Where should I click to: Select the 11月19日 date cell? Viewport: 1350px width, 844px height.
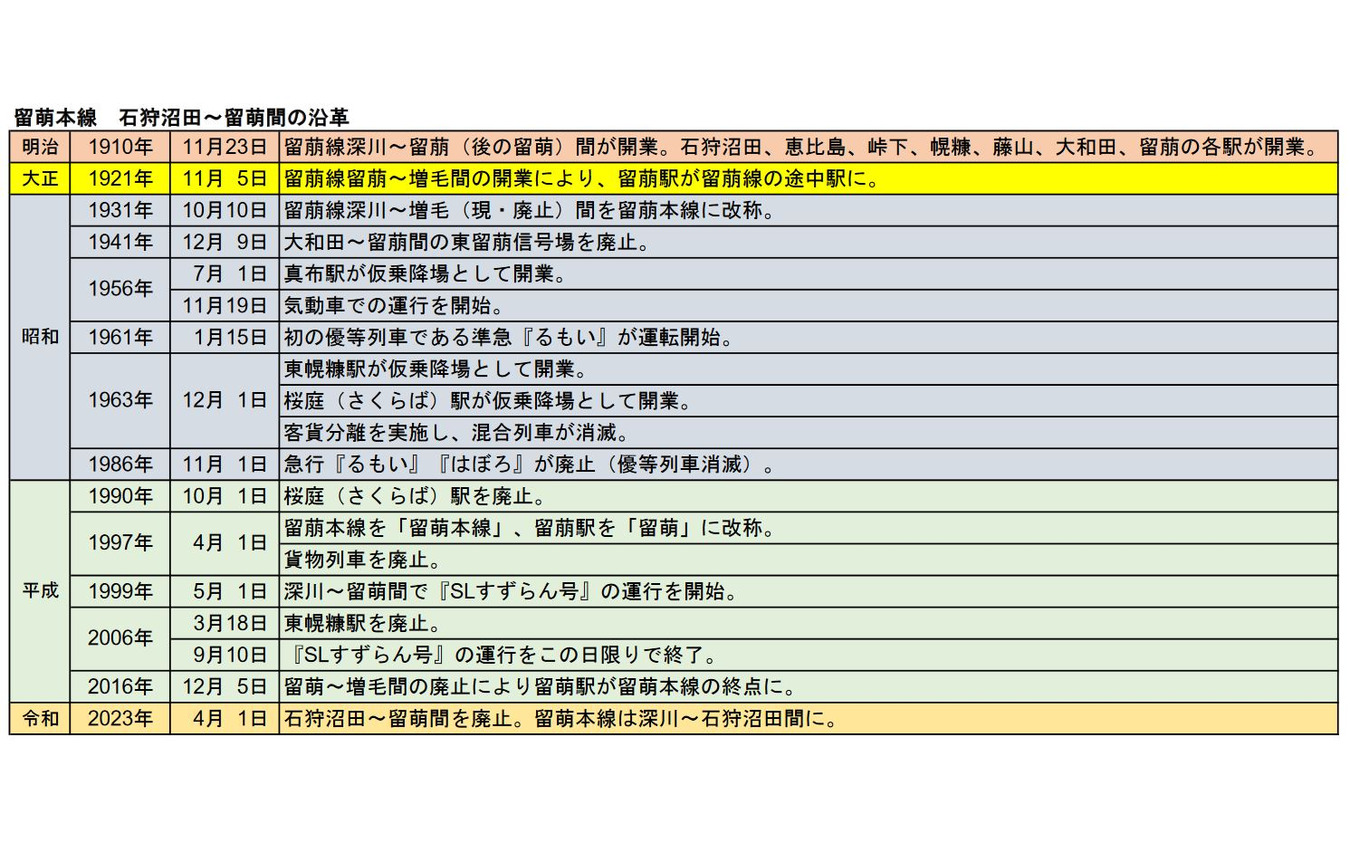(225, 305)
